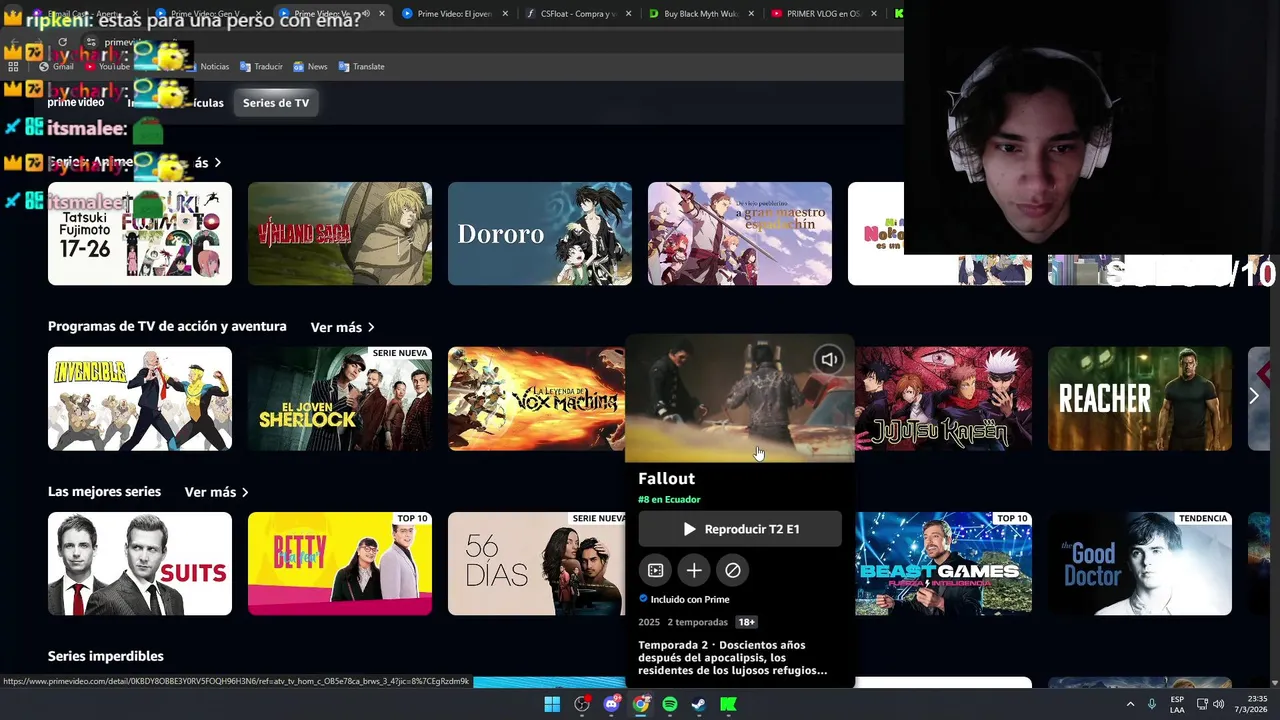Image resolution: width=1280 pixels, height=720 pixels.
Task: Click the 'Las mejores series' heading
Action: (104, 492)
